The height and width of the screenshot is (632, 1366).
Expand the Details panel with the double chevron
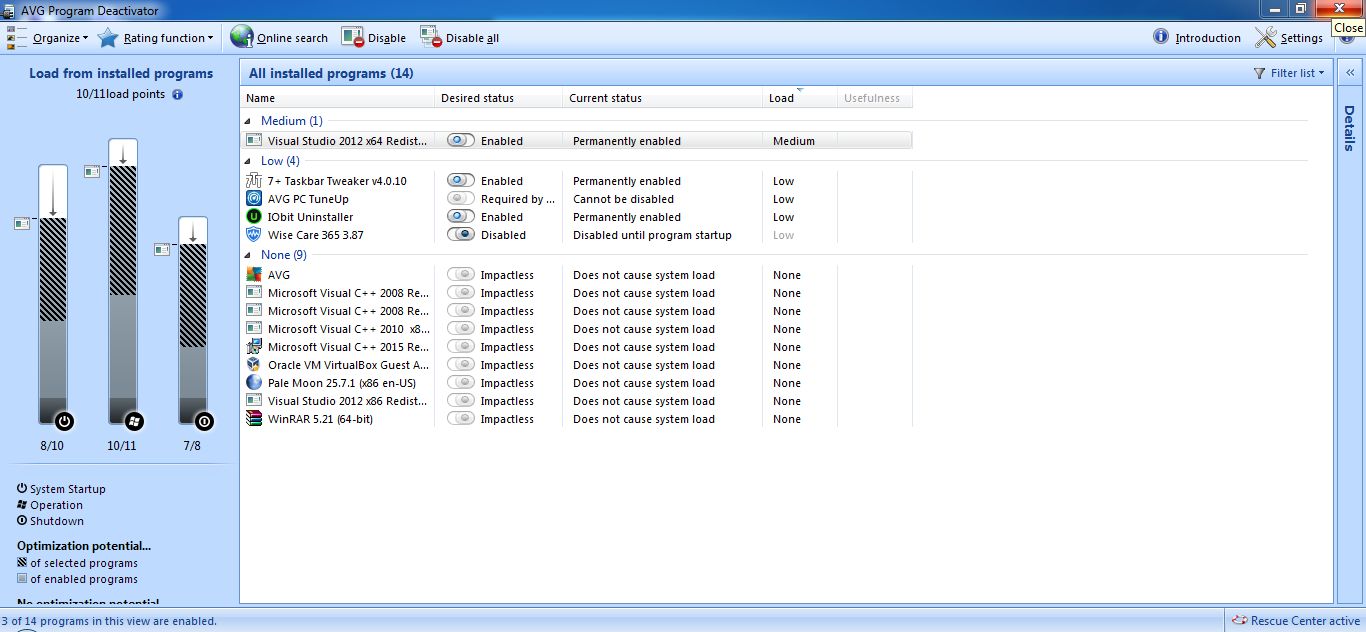pos(1349,73)
